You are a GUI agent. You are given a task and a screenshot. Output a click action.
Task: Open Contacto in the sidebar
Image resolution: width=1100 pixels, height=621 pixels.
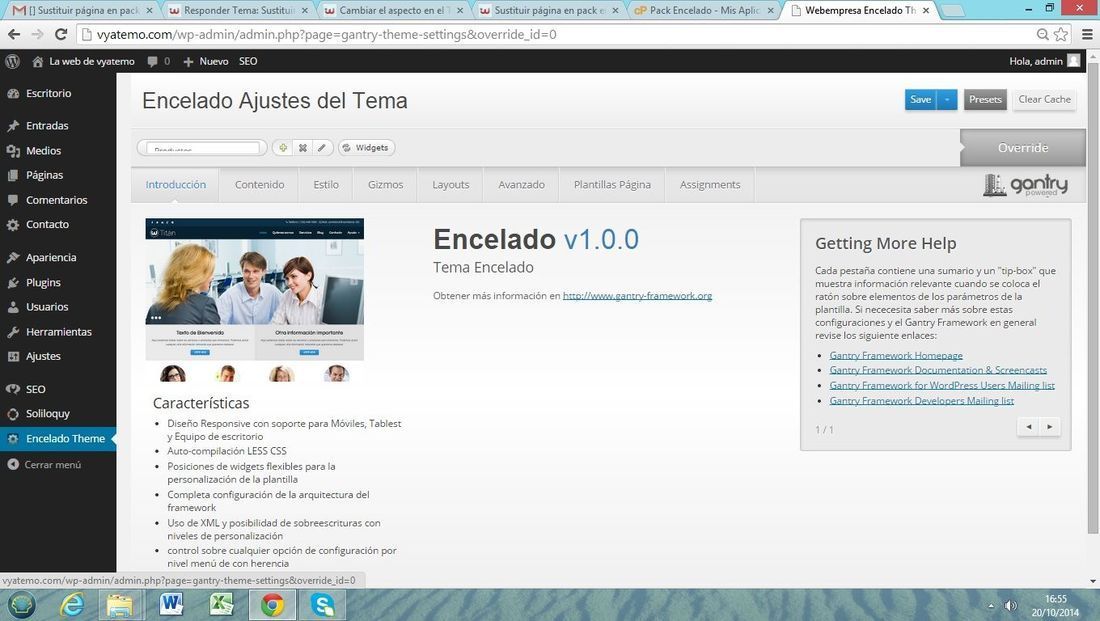[47, 225]
